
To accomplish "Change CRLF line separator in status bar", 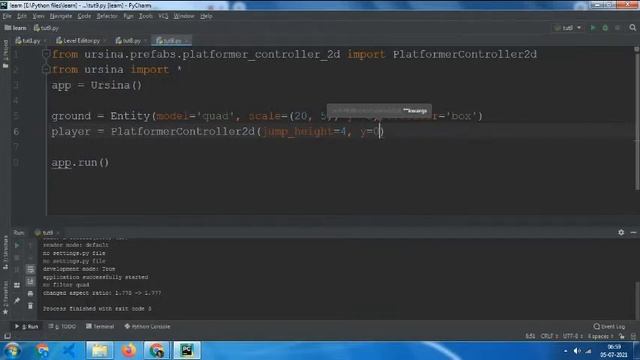I will (x=549, y=336).
